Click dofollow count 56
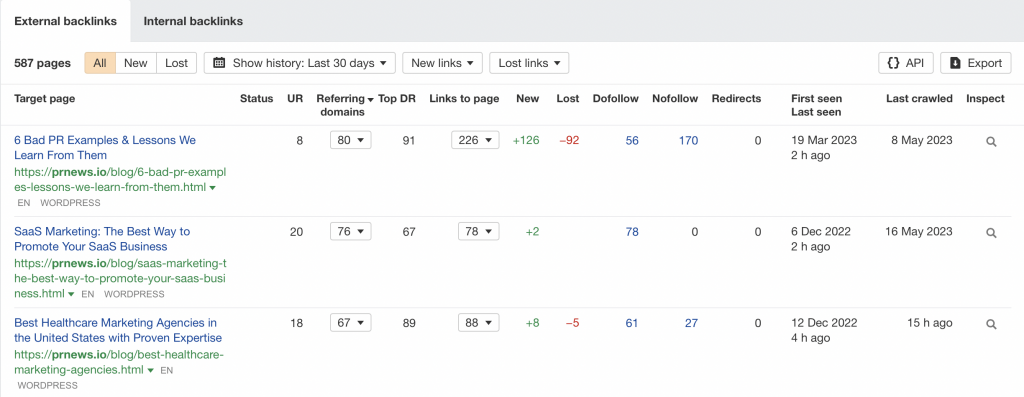The height and width of the screenshot is (397, 1024). pos(632,140)
